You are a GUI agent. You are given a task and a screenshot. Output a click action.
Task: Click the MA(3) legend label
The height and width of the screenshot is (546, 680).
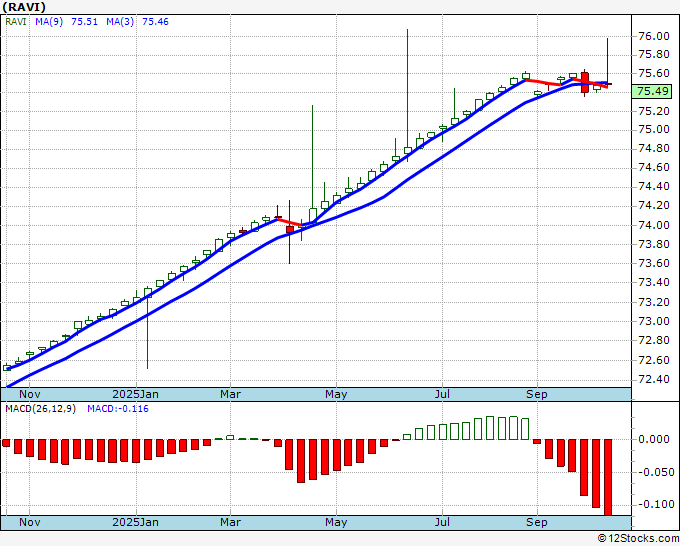[120, 22]
